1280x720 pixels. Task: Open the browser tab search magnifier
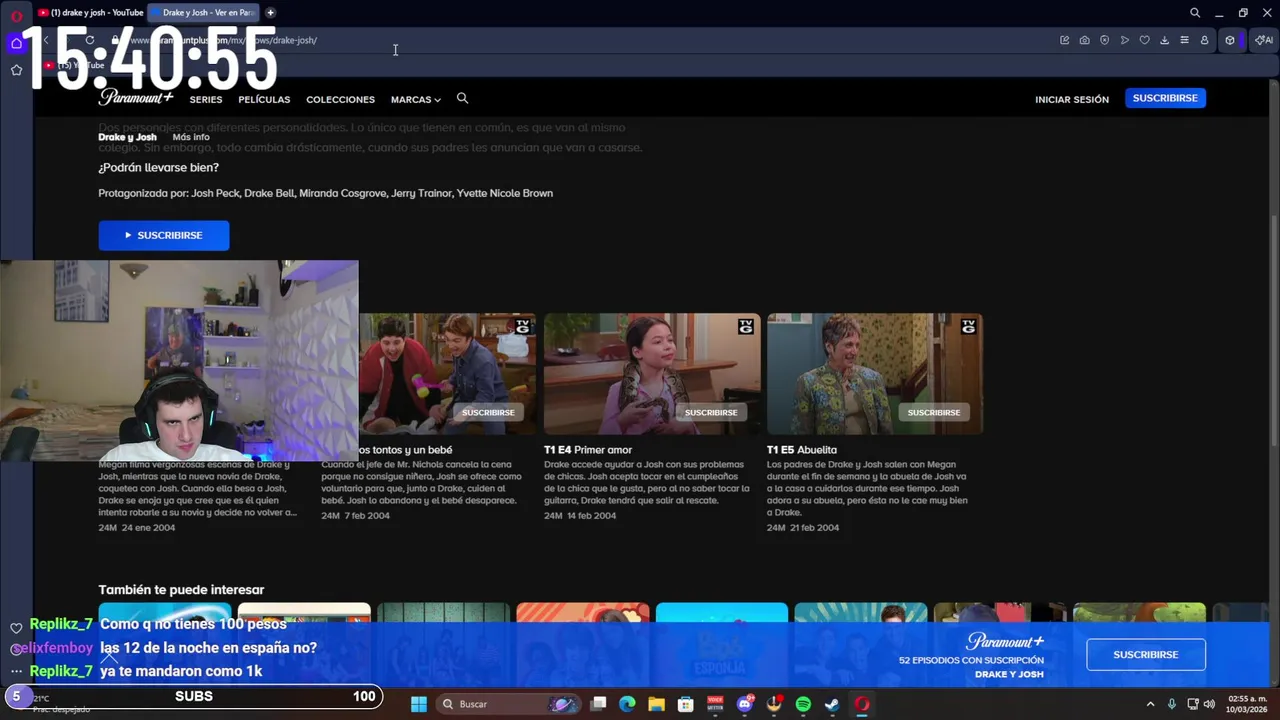[1195, 13]
